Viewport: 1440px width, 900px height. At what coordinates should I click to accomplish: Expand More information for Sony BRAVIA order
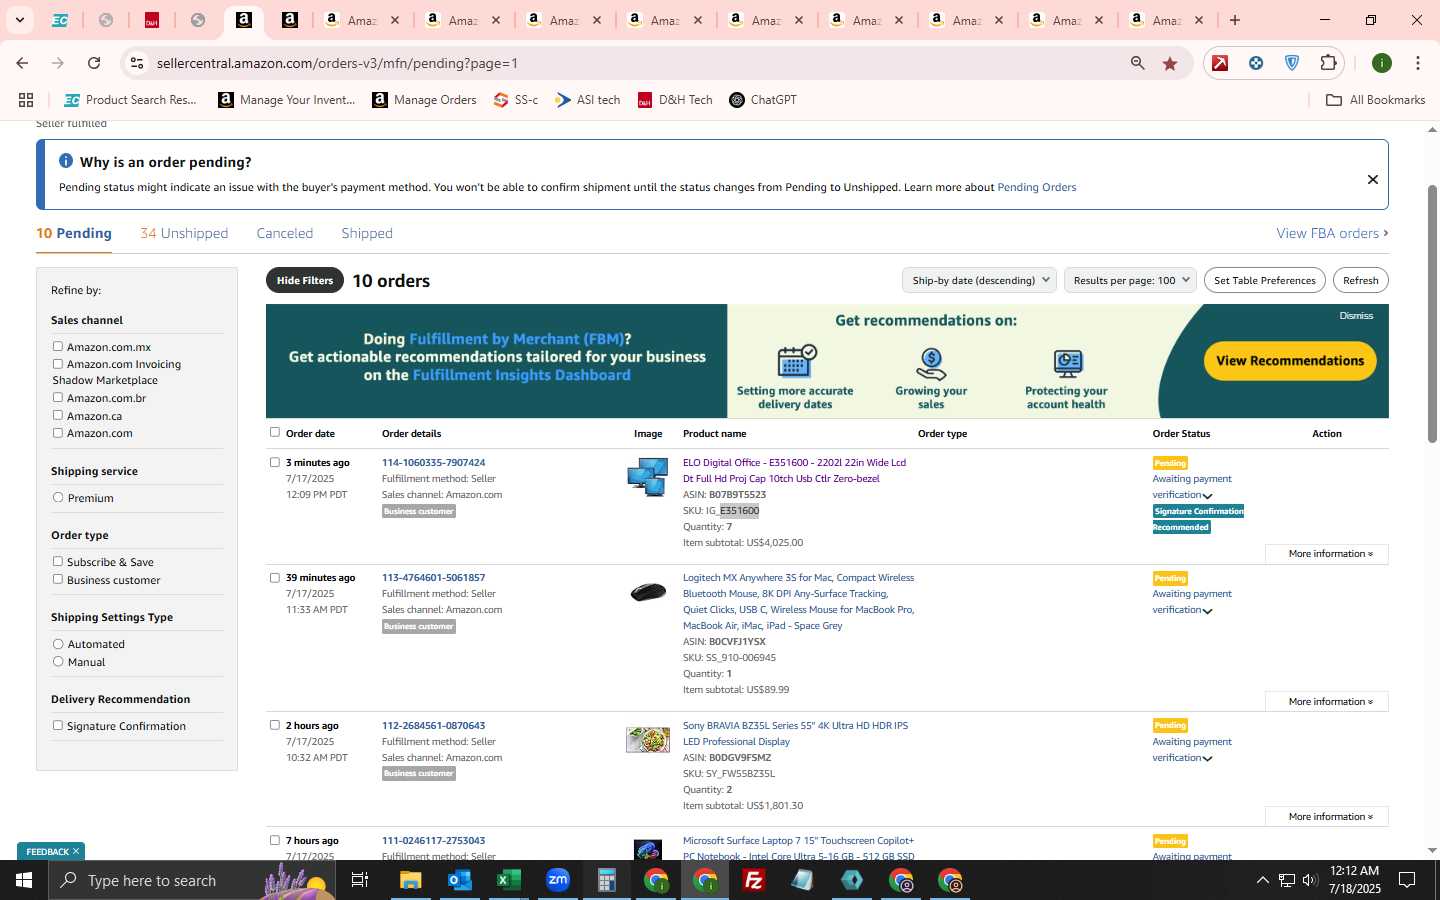click(1326, 816)
